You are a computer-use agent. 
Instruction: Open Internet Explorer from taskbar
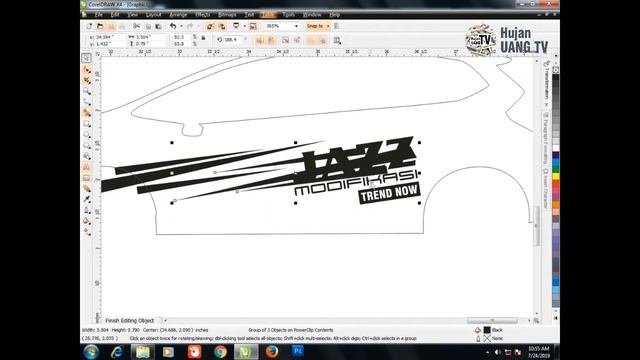[x=117, y=351]
